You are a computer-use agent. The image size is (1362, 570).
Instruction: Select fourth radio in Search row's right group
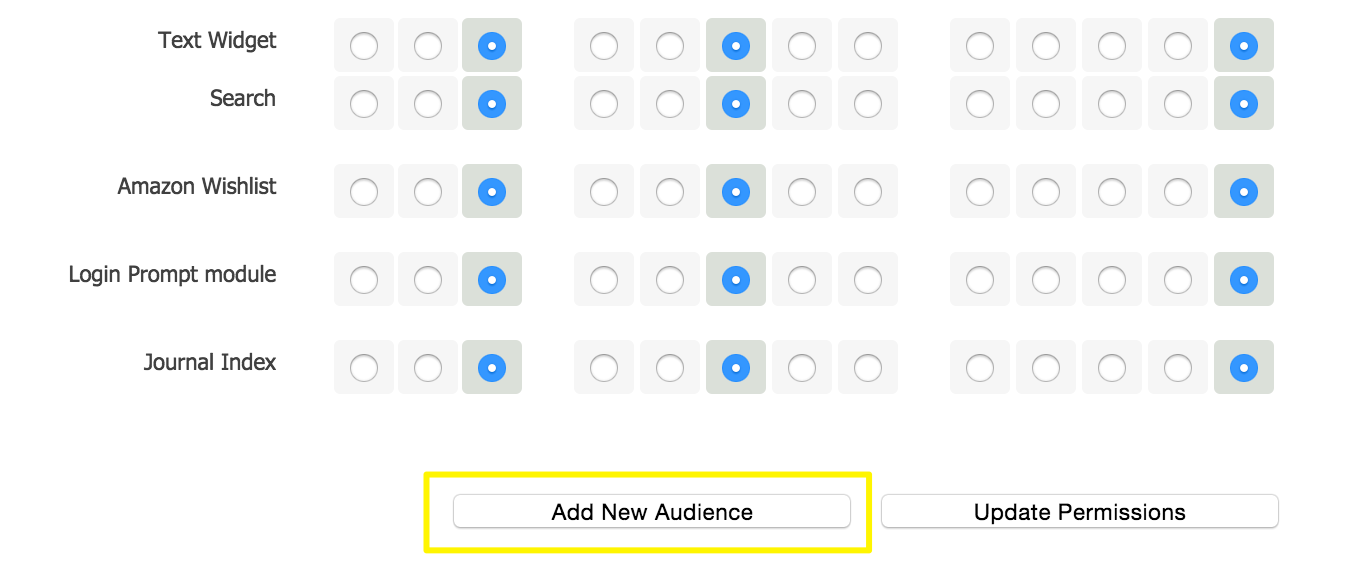[x=1178, y=103]
